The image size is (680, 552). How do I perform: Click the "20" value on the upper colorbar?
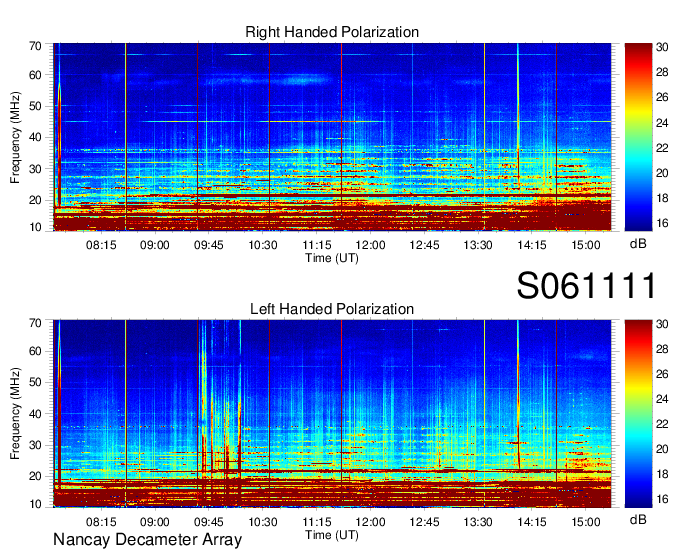click(x=662, y=173)
